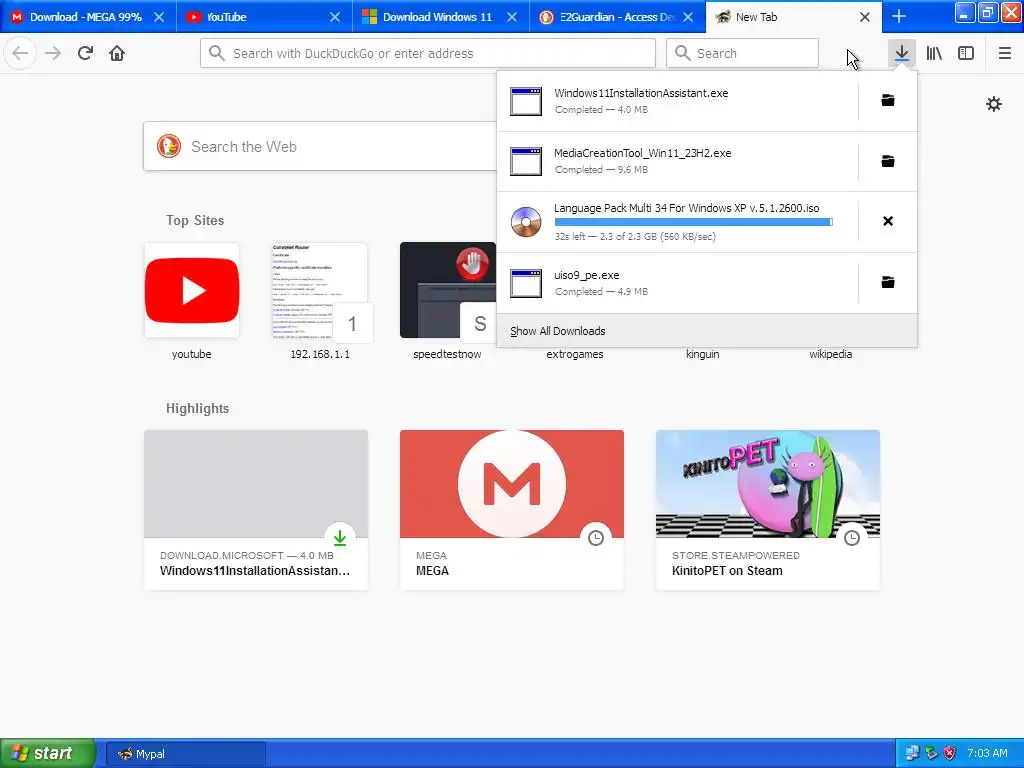
Task: Click the Top Sites section header
Action: click(x=195, y=221)
